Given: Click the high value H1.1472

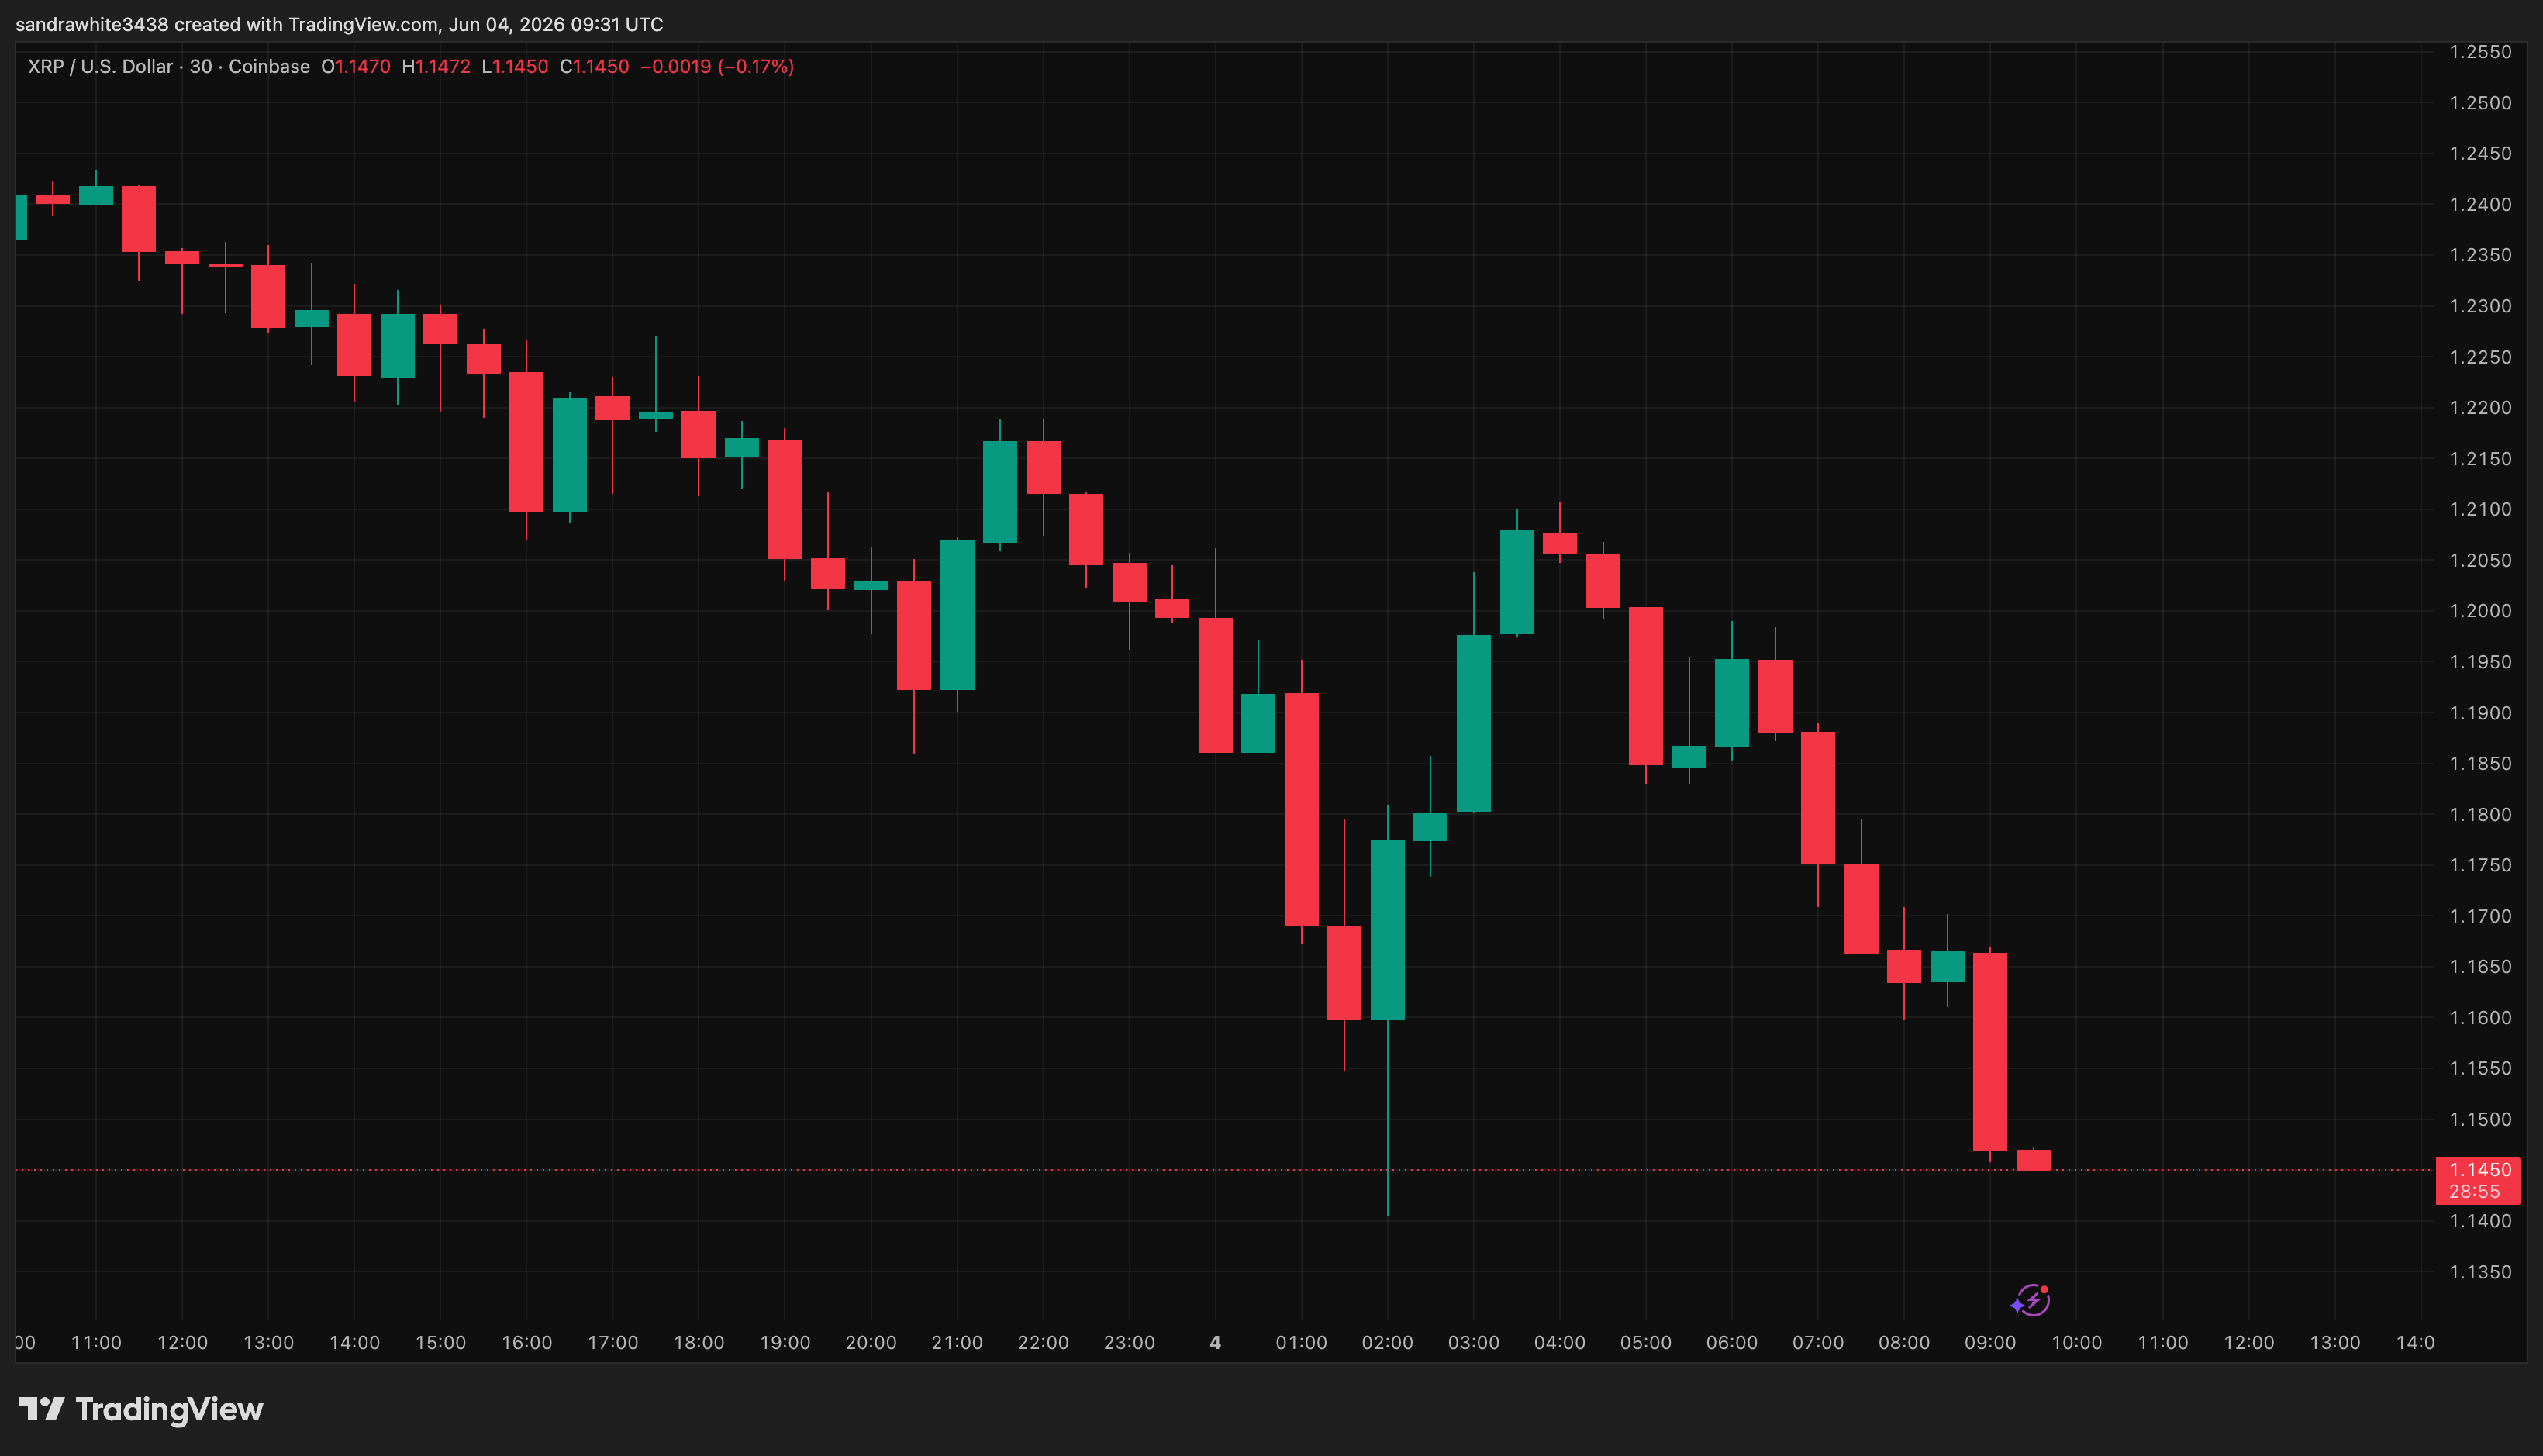Looking at the screenshot, I should click(x=436, y=67).
